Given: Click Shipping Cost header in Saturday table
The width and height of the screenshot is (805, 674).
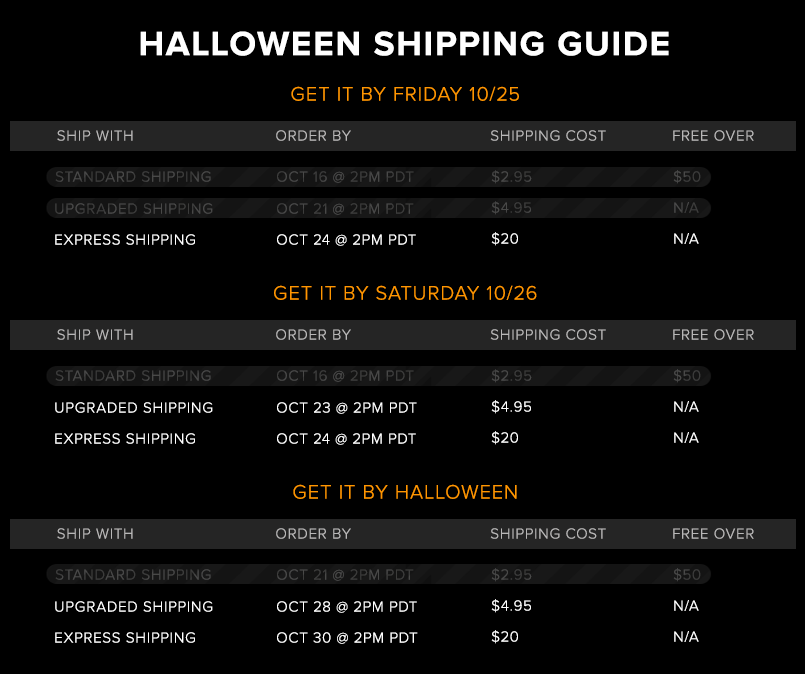Looking at the screenshot, I should (x=548, y=335).
